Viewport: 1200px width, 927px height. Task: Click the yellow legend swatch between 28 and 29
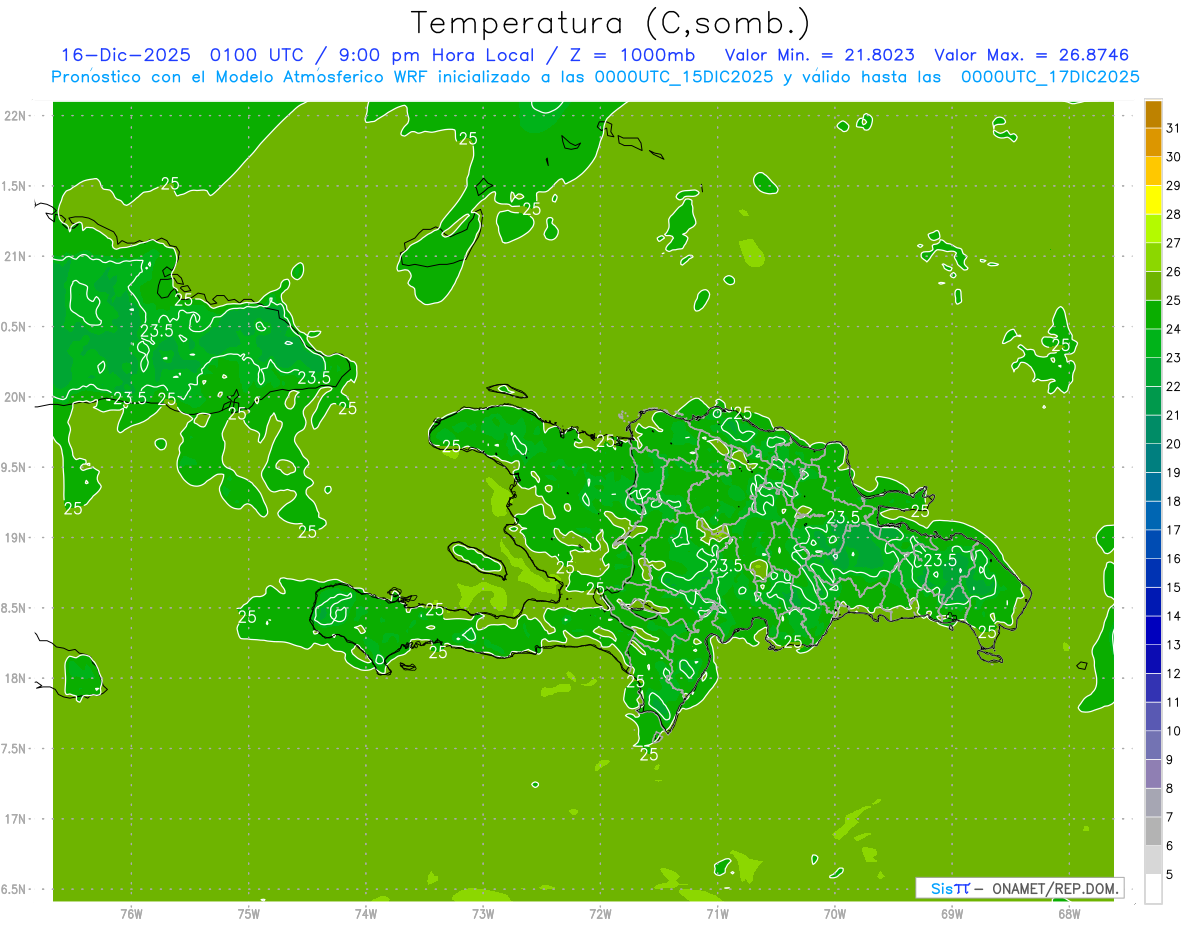tap(1153, 200)
